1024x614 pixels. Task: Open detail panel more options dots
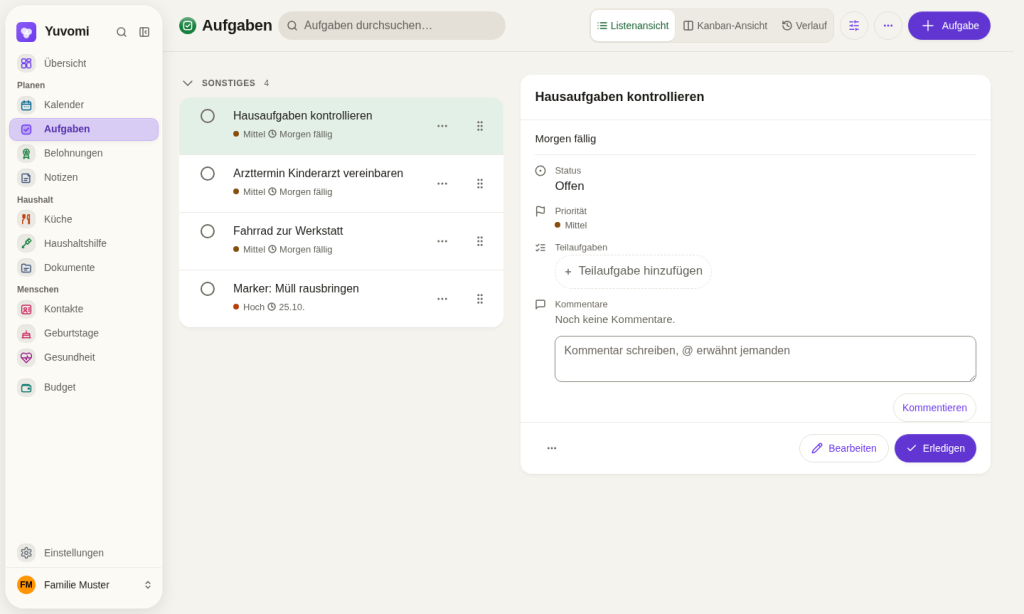coord(552,448)
